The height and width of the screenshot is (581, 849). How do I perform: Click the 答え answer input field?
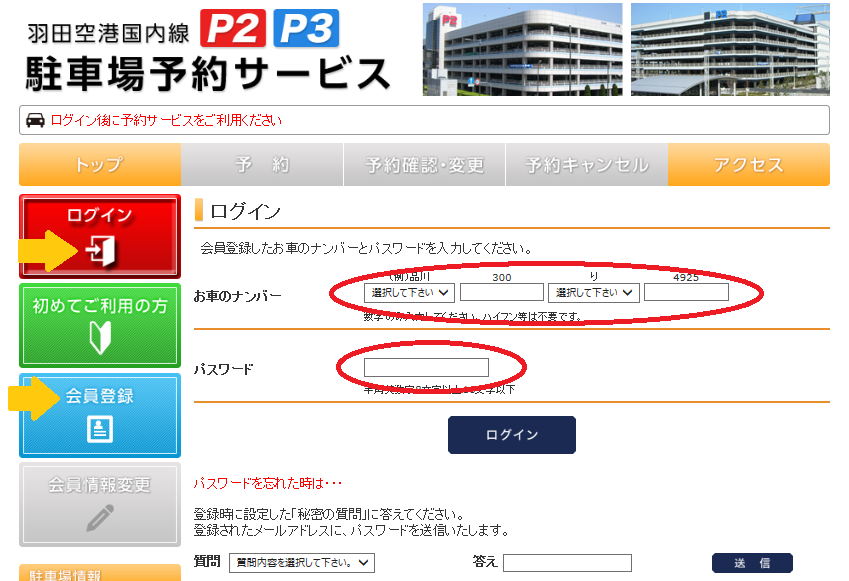tap(567, 563)
